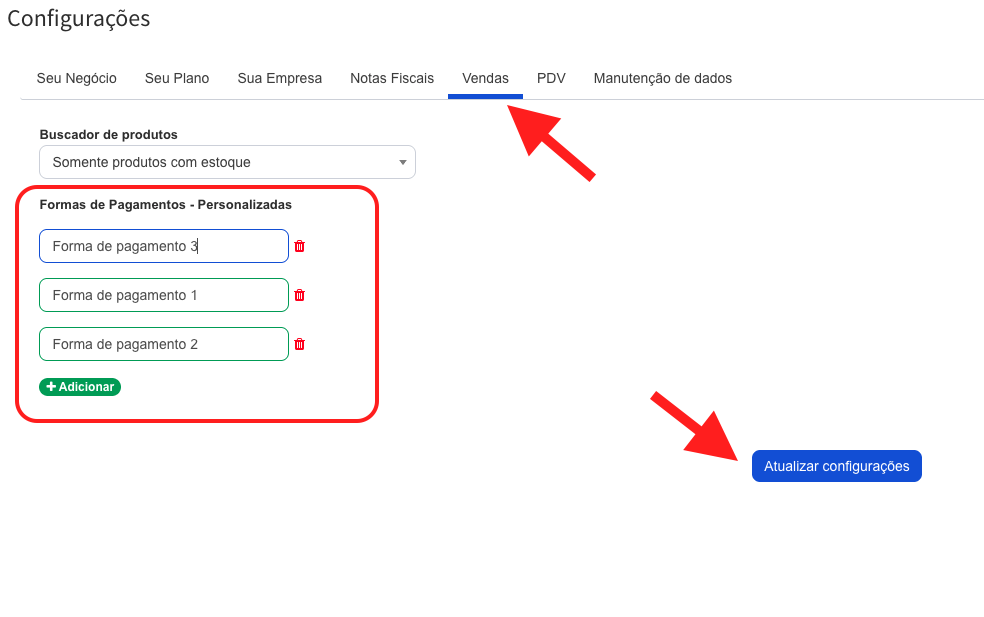984x617 pixels.
Task: Delete Forma de pagamento 1 with trash icon
Action: [x=299, y=295]
